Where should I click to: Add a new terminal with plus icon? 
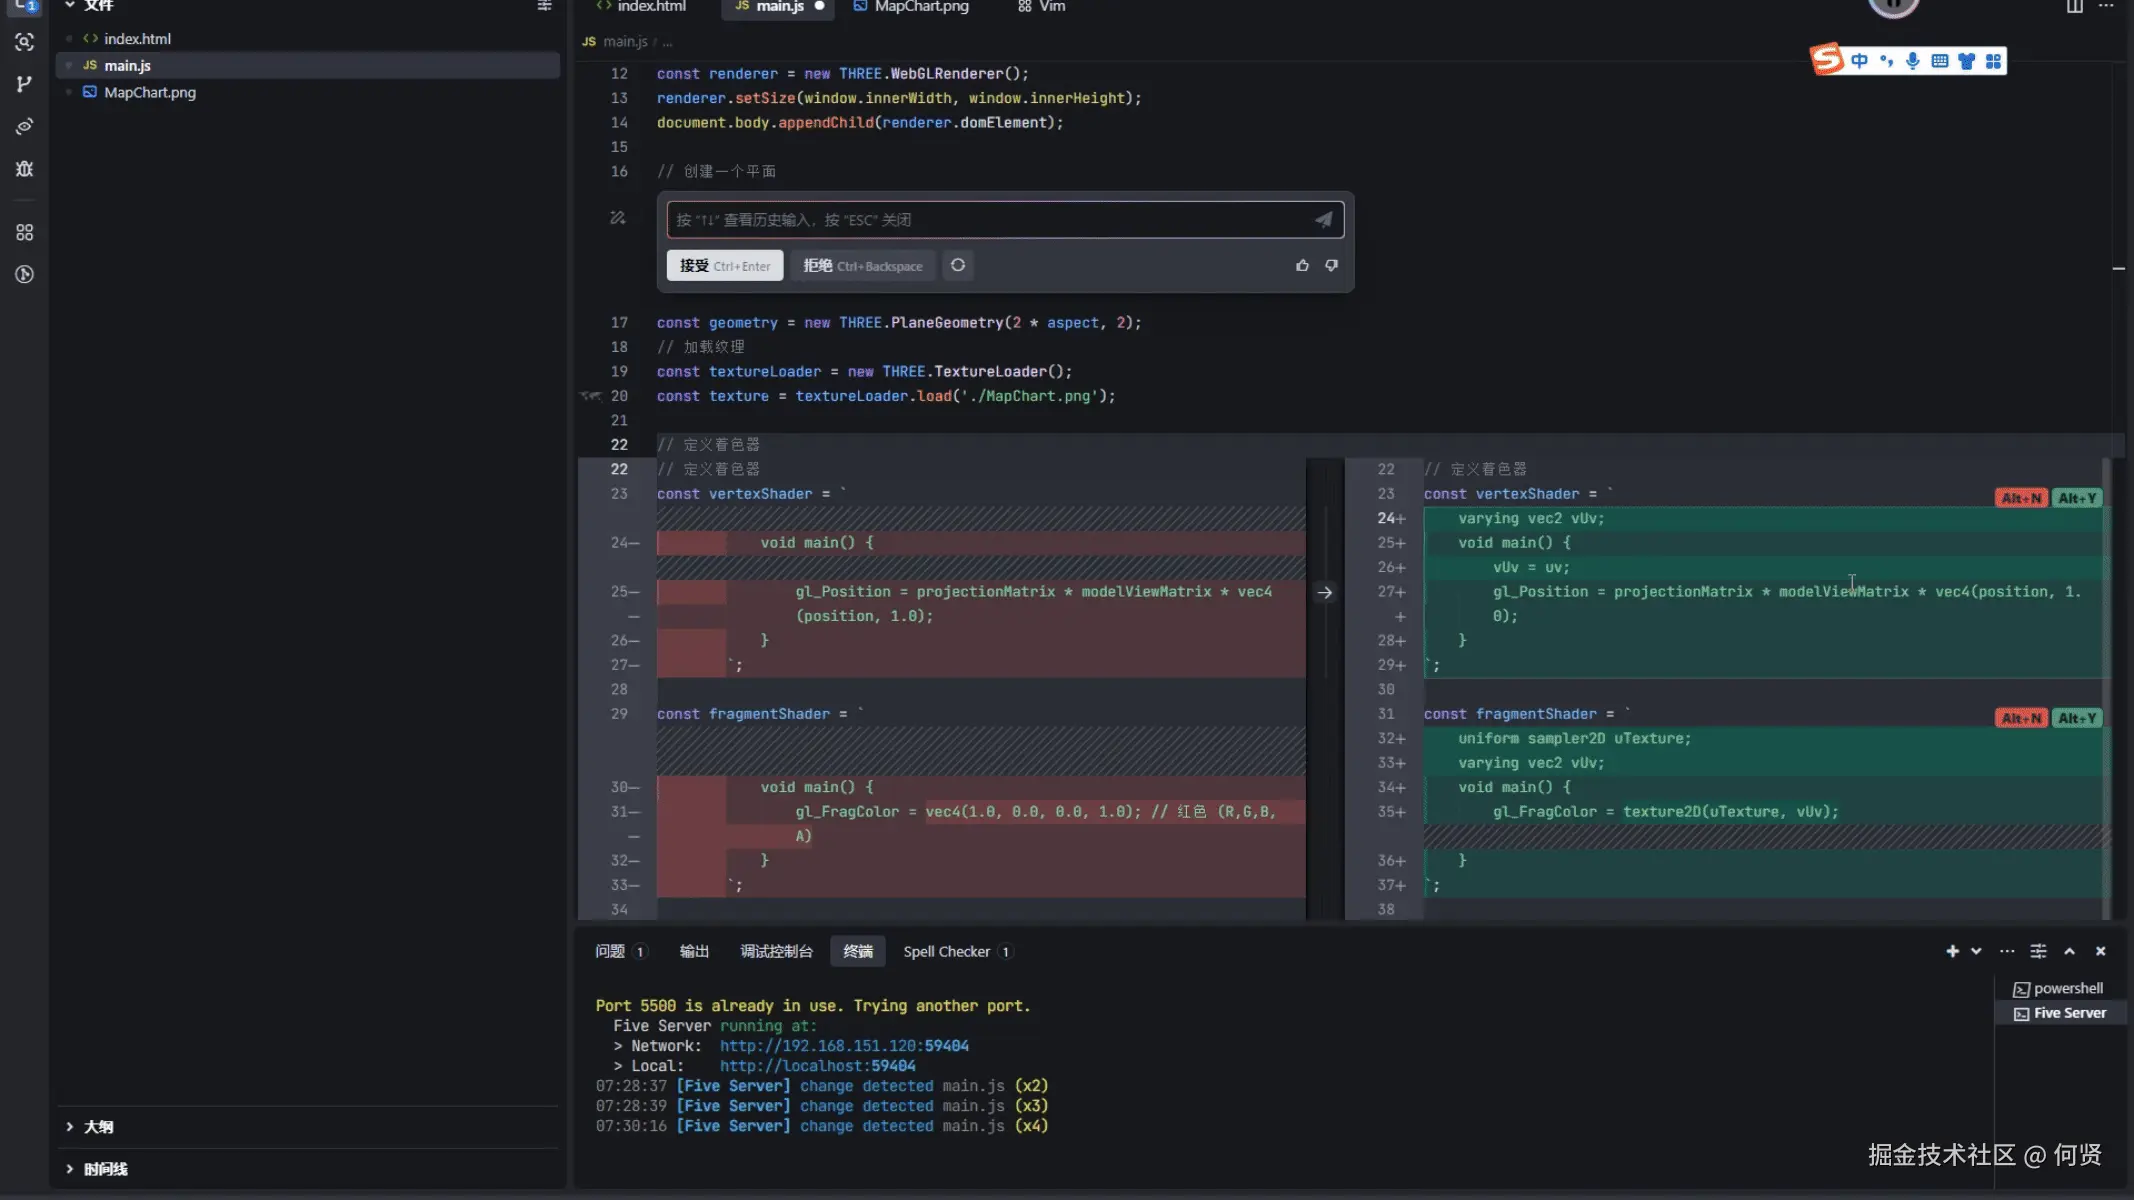click(x=1952, y=951)
